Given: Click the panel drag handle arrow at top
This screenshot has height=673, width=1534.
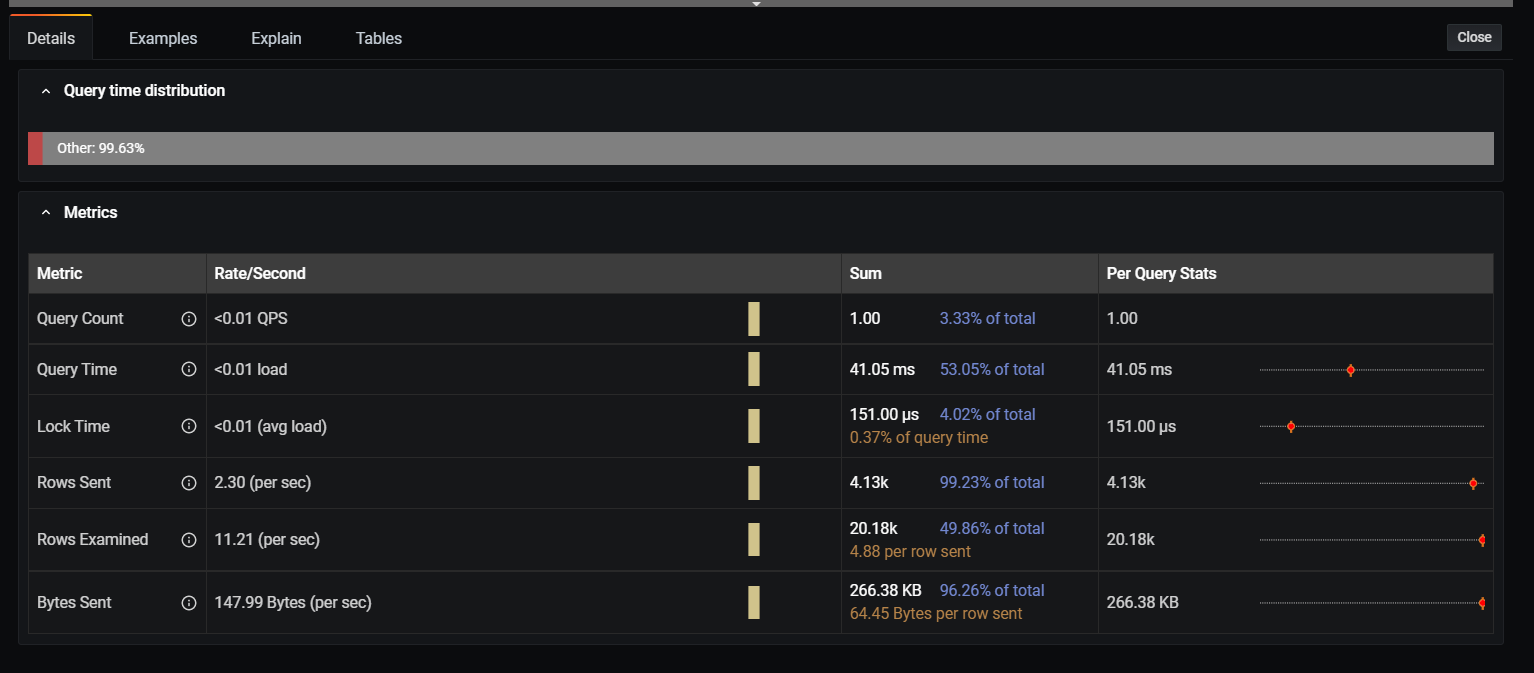Looking at the screenshot, I should [757, 4].
